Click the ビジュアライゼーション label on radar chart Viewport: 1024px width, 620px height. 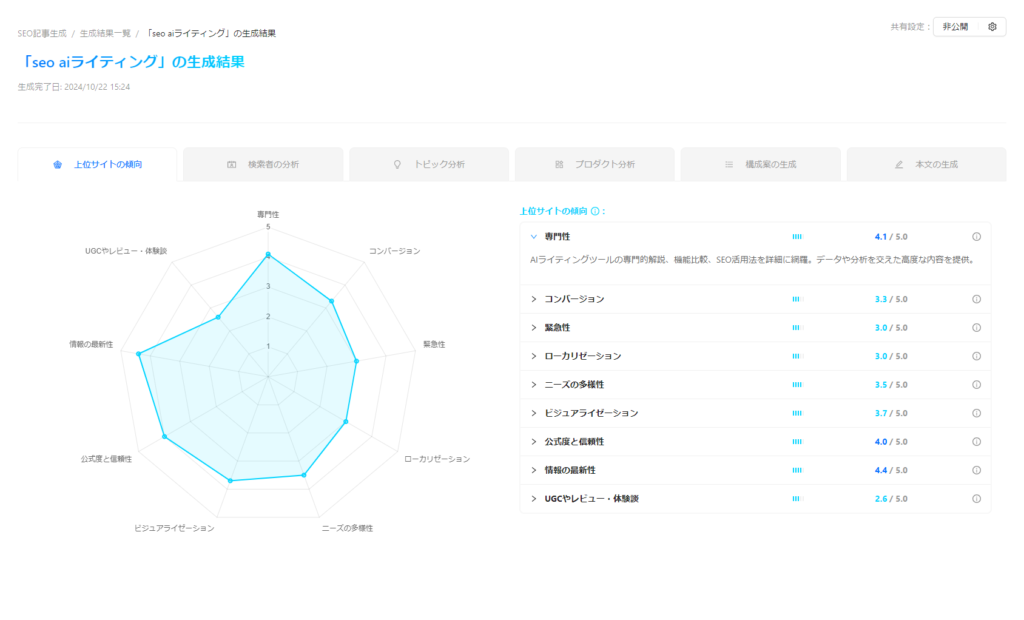174,528
